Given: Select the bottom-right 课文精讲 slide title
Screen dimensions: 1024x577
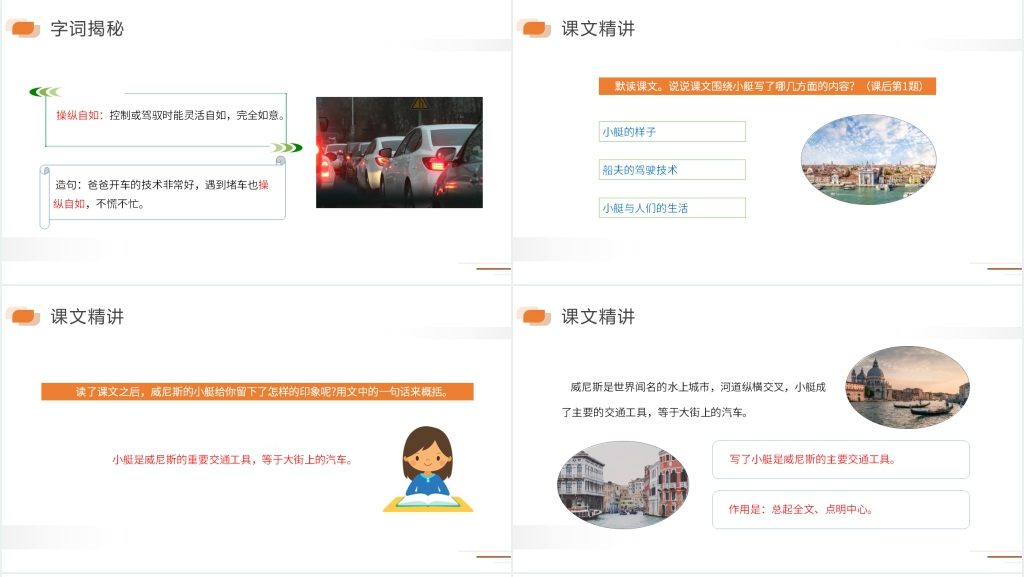Looking at the screenshot, I should click(598, 317).
